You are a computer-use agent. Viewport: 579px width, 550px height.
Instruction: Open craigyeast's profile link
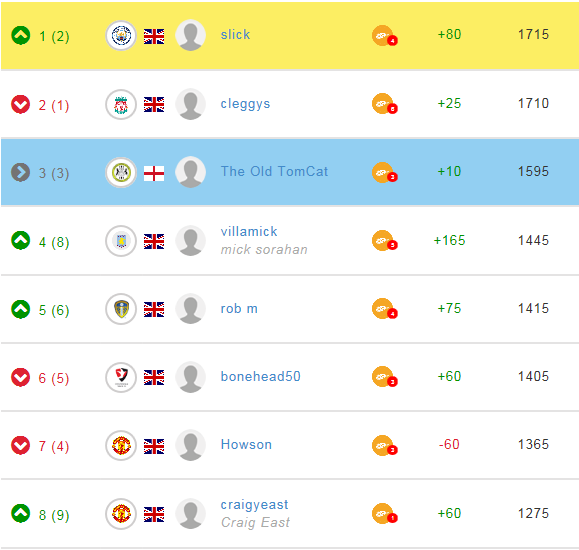tap(254, 505)
